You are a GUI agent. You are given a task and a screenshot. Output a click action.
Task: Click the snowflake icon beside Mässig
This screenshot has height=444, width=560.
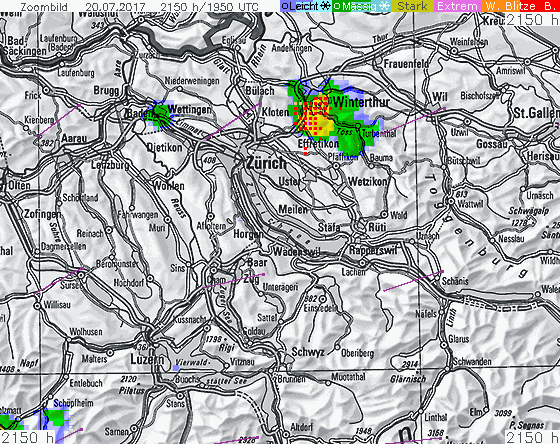click(x=384, y=6)
